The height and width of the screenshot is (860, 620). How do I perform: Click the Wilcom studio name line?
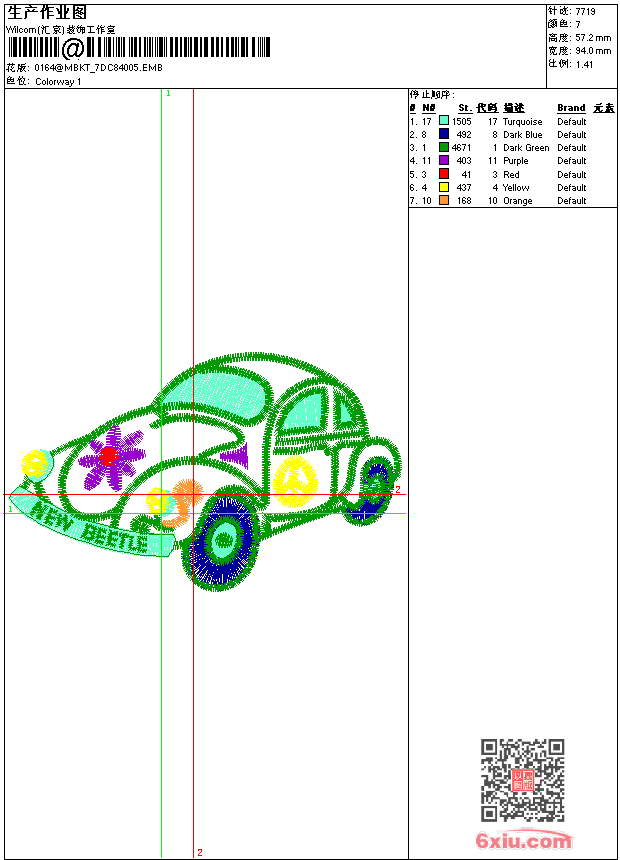[61, 30]
